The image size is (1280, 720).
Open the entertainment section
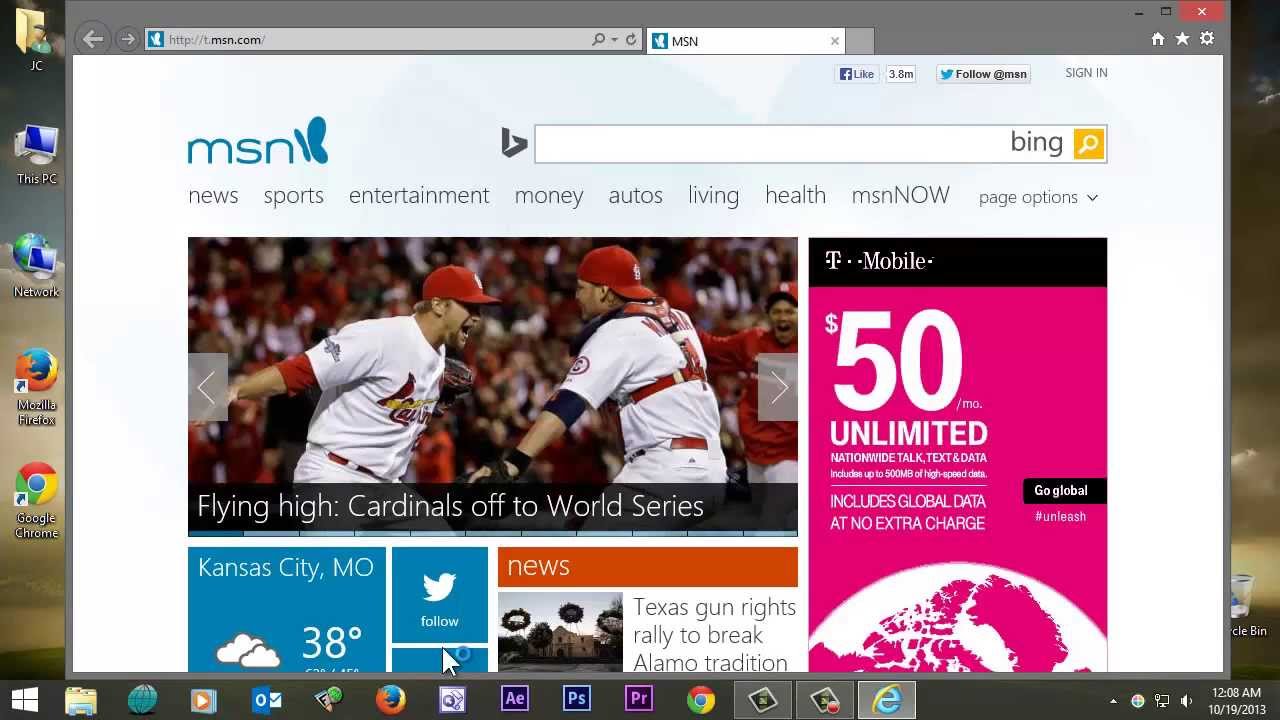419,195
